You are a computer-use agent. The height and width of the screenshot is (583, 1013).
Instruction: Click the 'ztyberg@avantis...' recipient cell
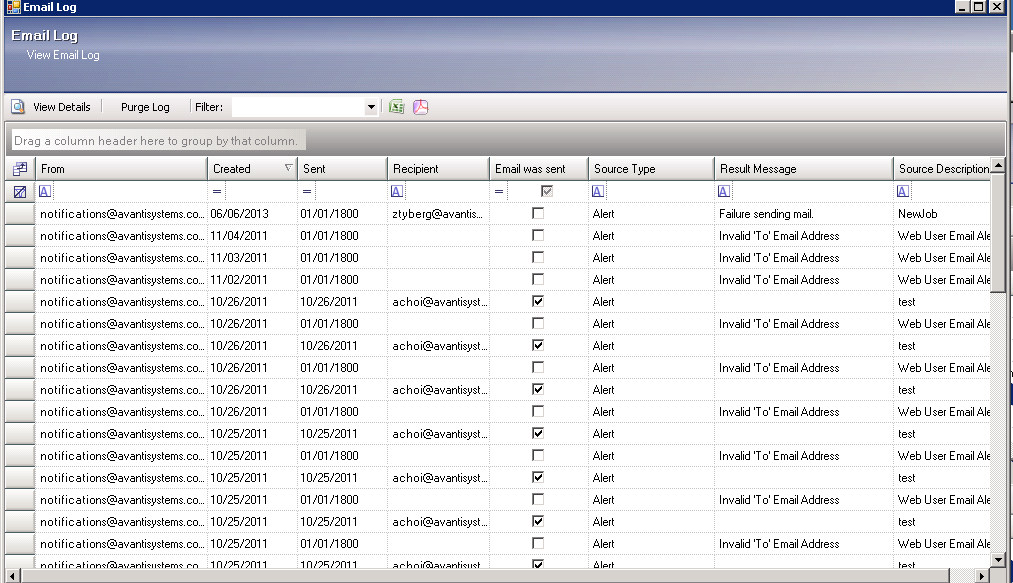coord(437,214)
